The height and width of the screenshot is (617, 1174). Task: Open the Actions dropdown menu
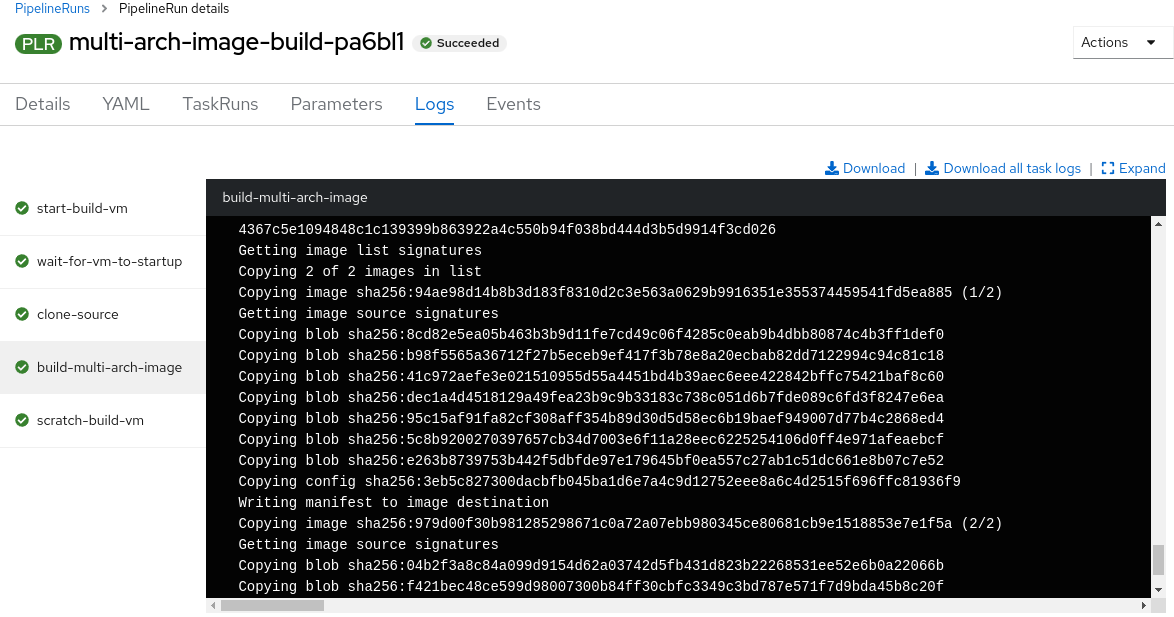tap(1120, 42)
